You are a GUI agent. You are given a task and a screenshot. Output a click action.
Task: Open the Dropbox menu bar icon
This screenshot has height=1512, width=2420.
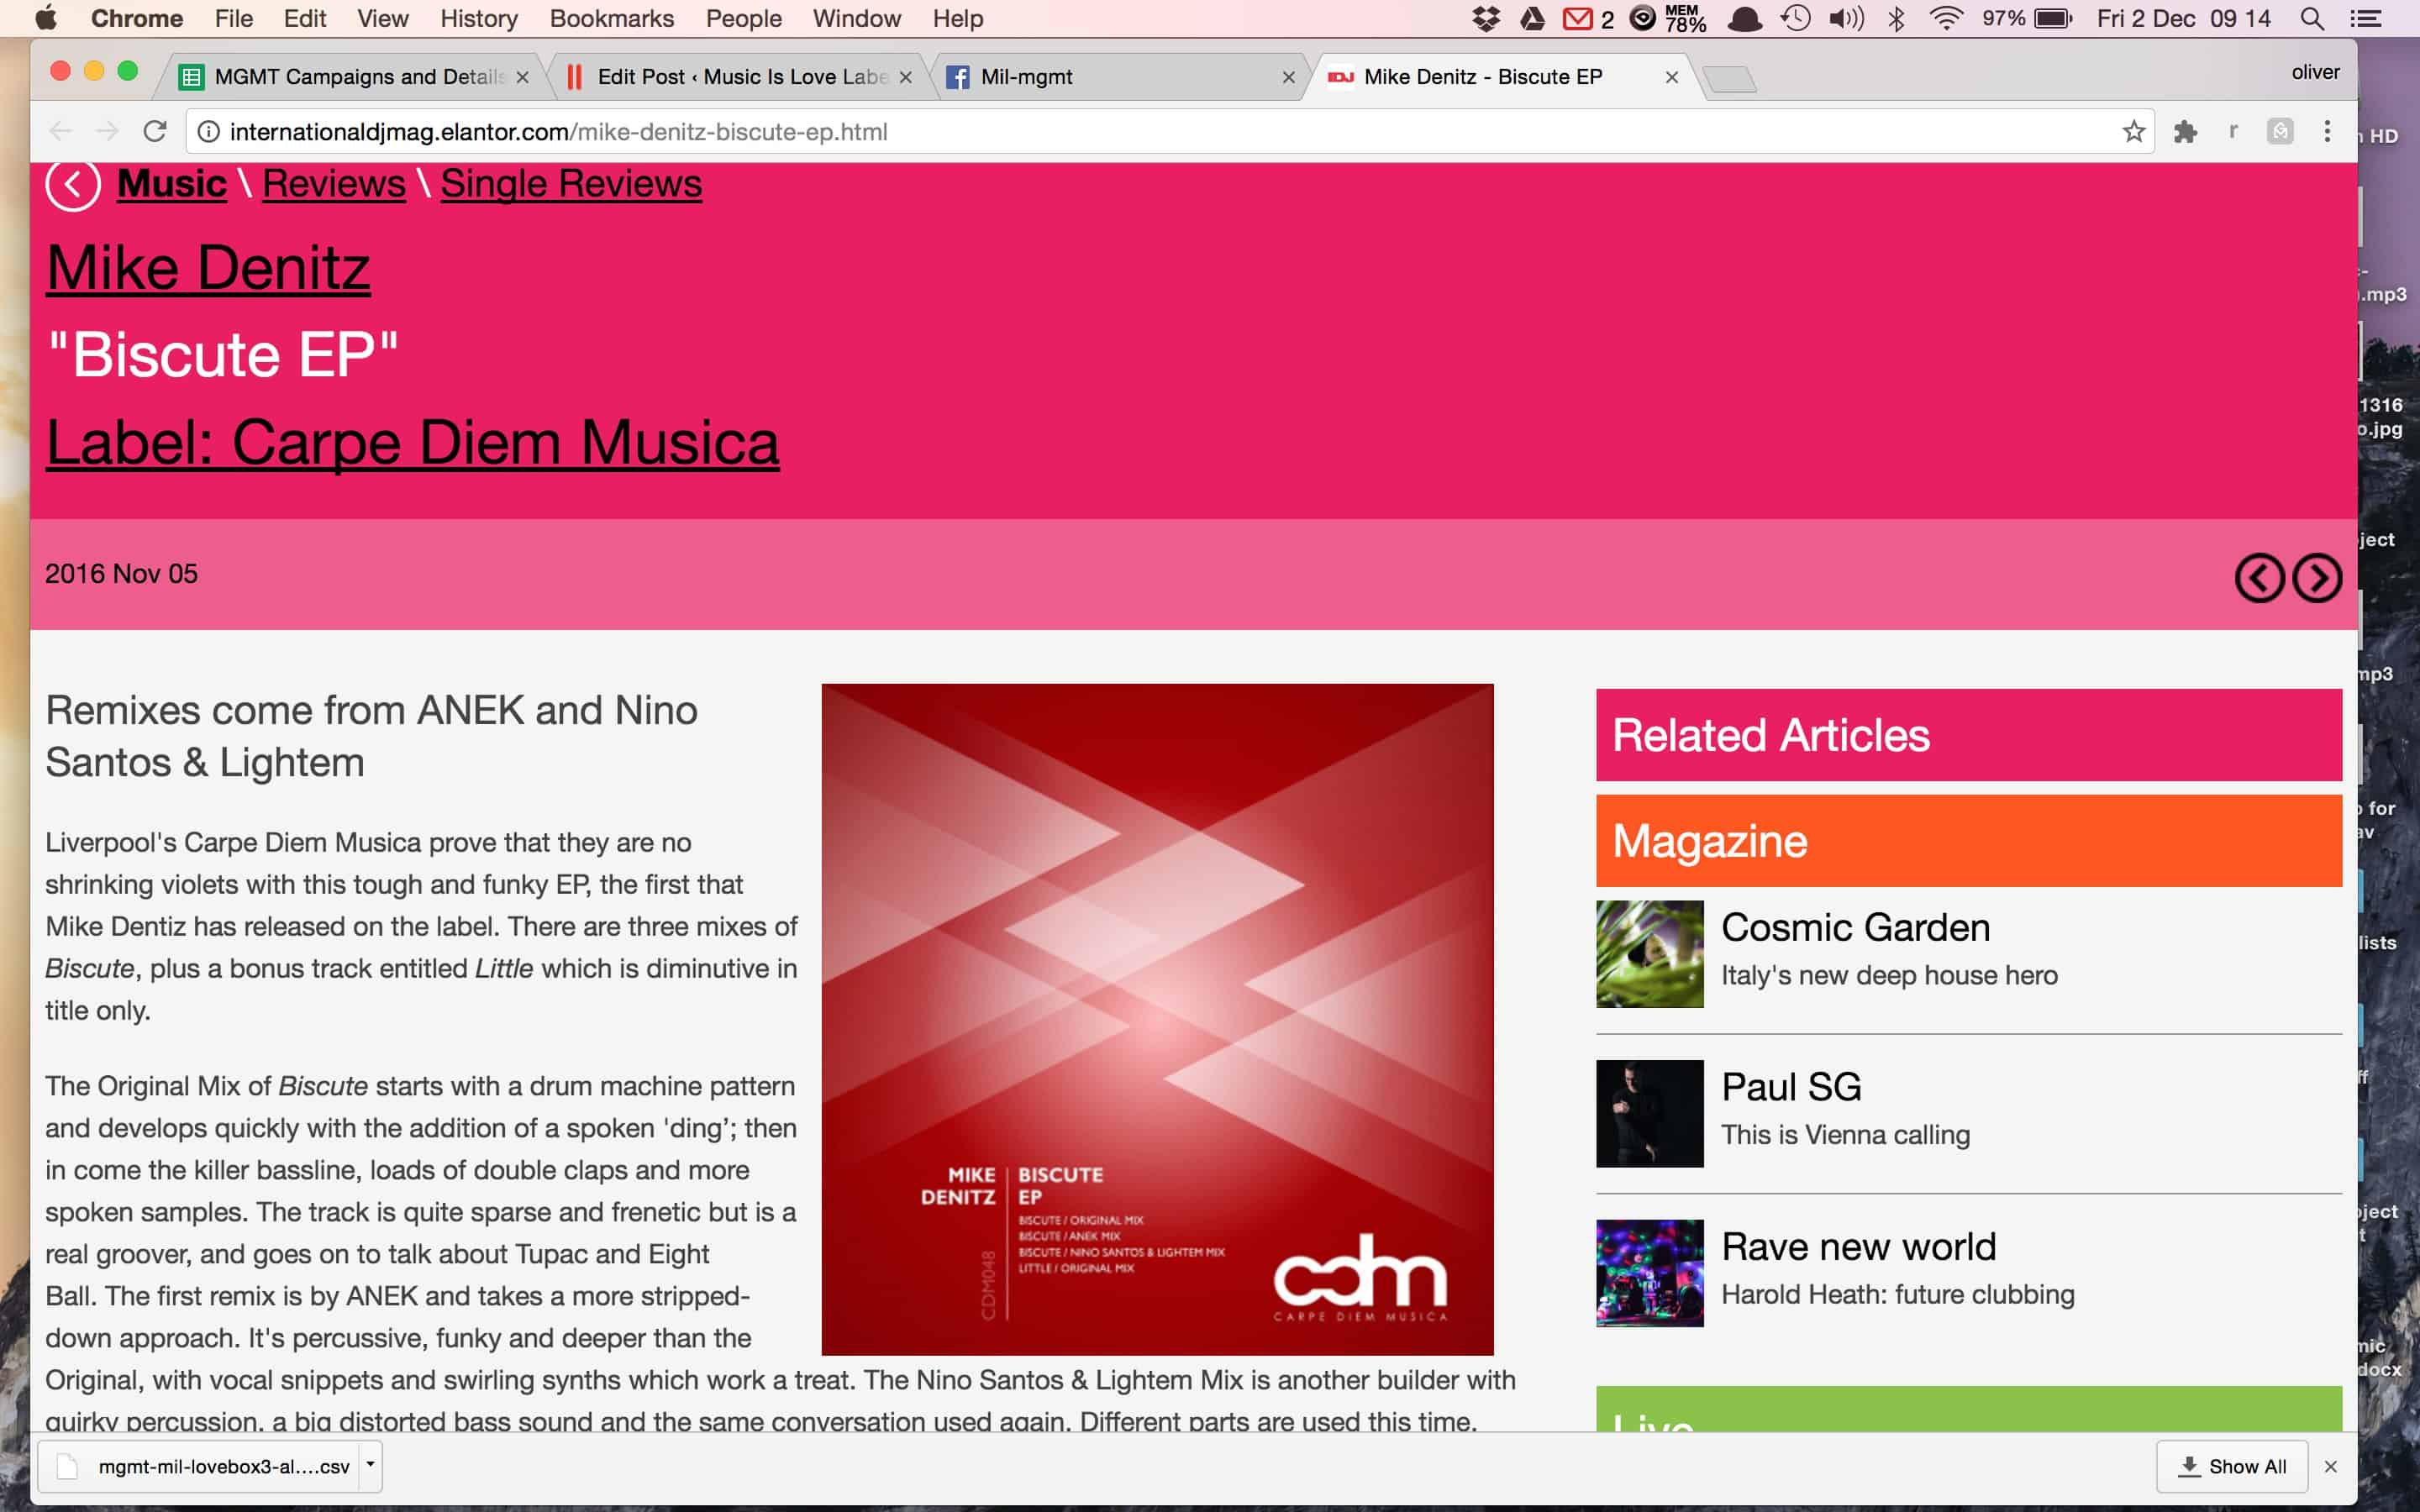(1486, 18)
